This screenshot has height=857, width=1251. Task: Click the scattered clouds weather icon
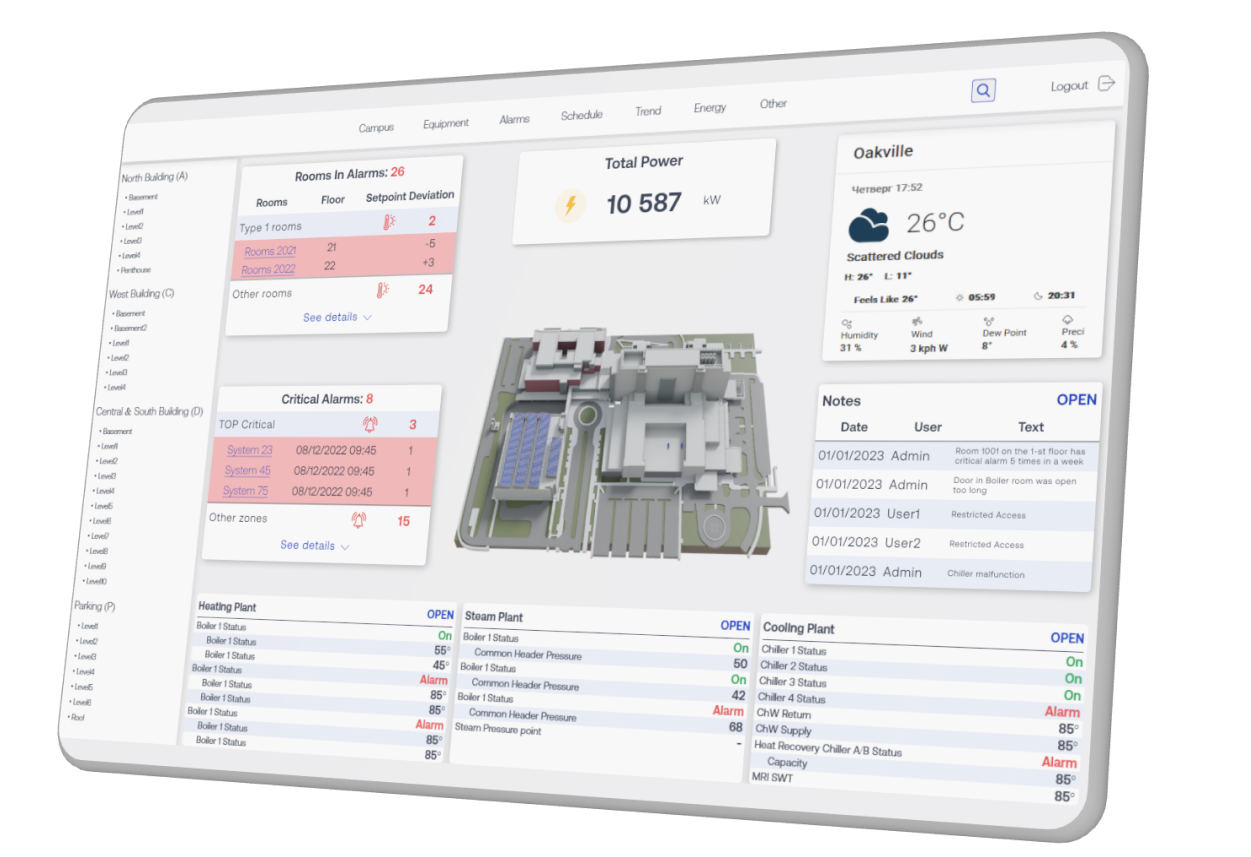coord(869,225)
